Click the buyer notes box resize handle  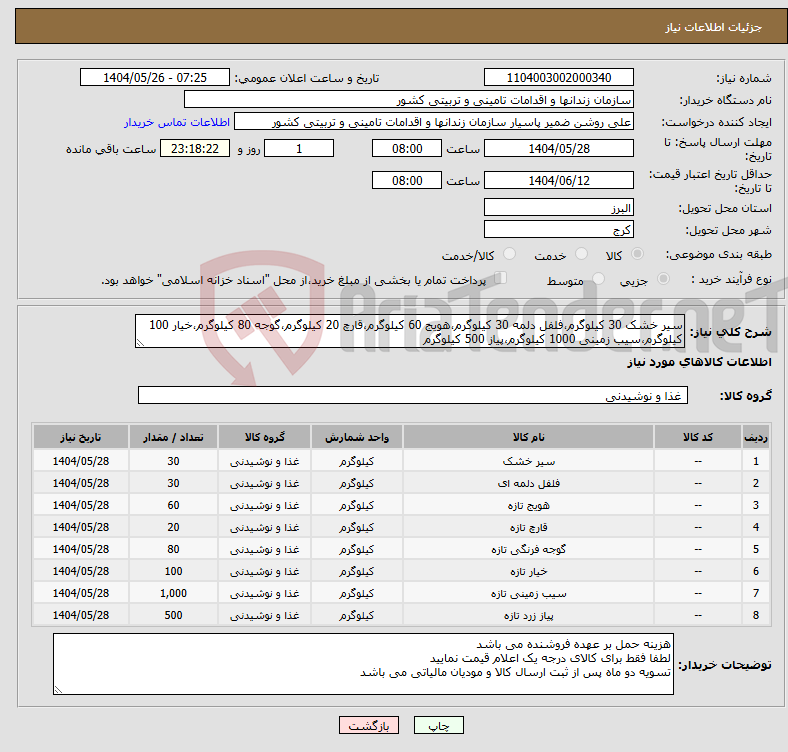point(58,690)
